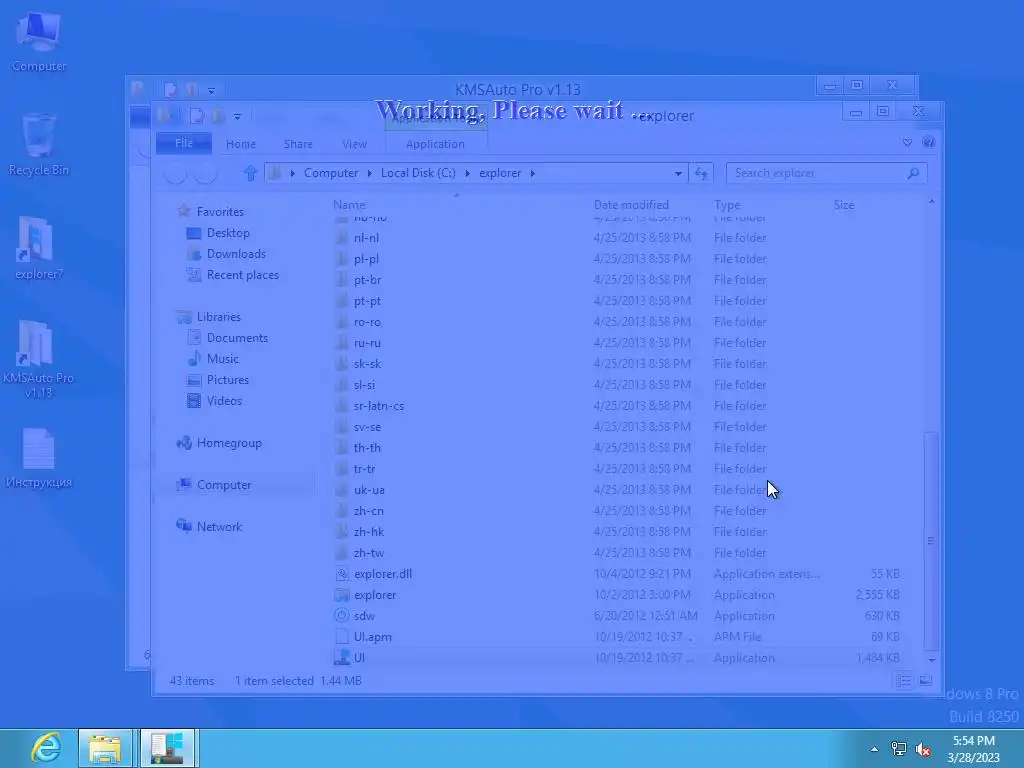Viewport: 1024px width, 768px height.
Task: Expand the arrow after Local Disk (C:)
Action: (x=468, y=173)
